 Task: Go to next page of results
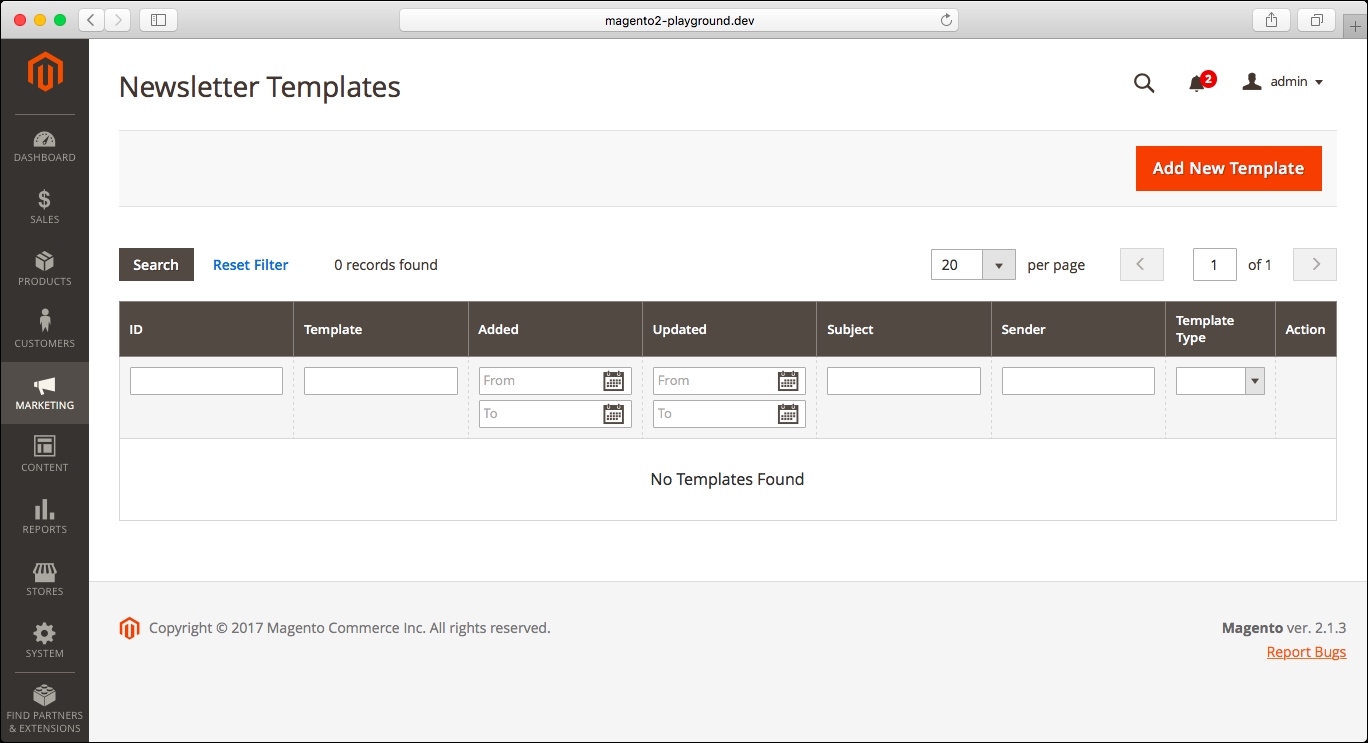tap(1315, 265)
